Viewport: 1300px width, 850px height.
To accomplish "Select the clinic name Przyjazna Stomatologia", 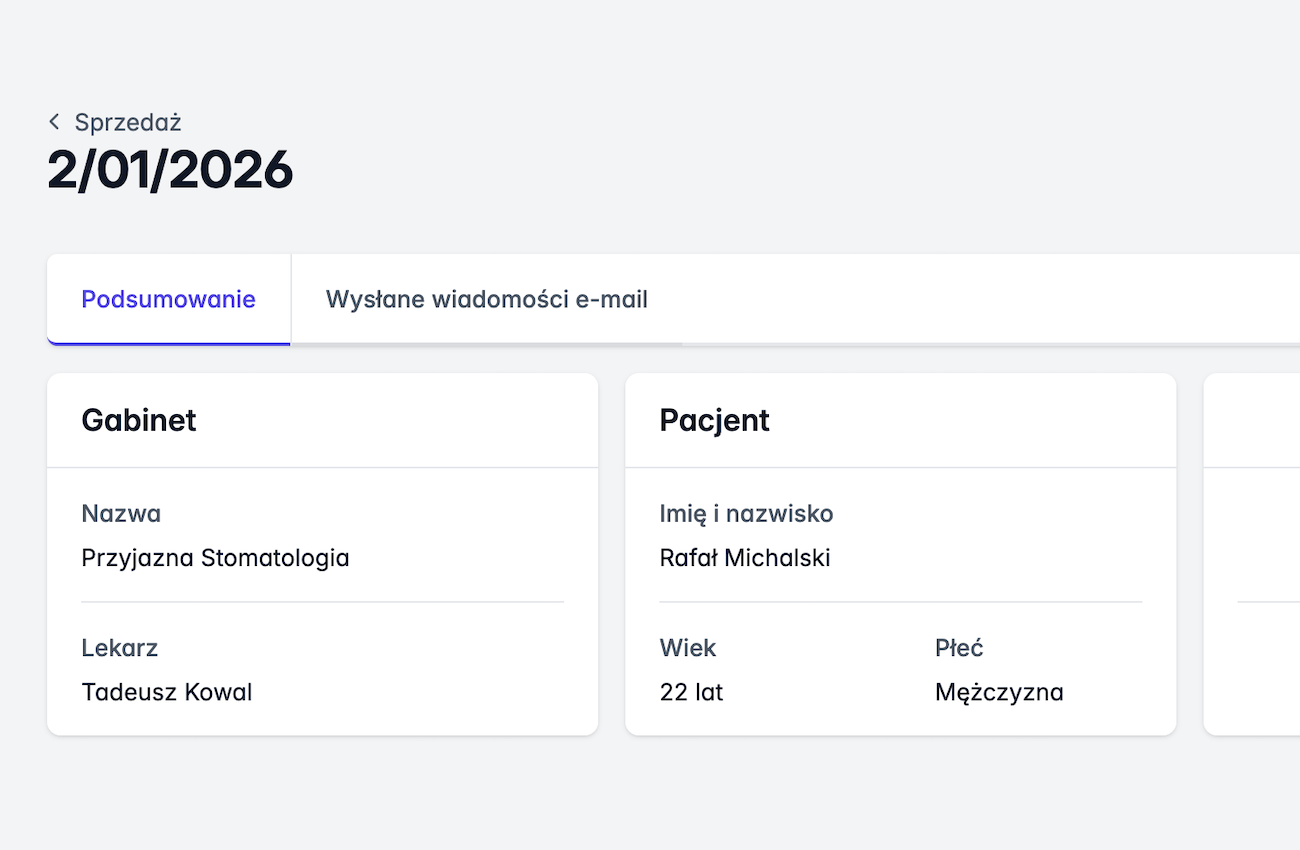I will pos(215,558).
